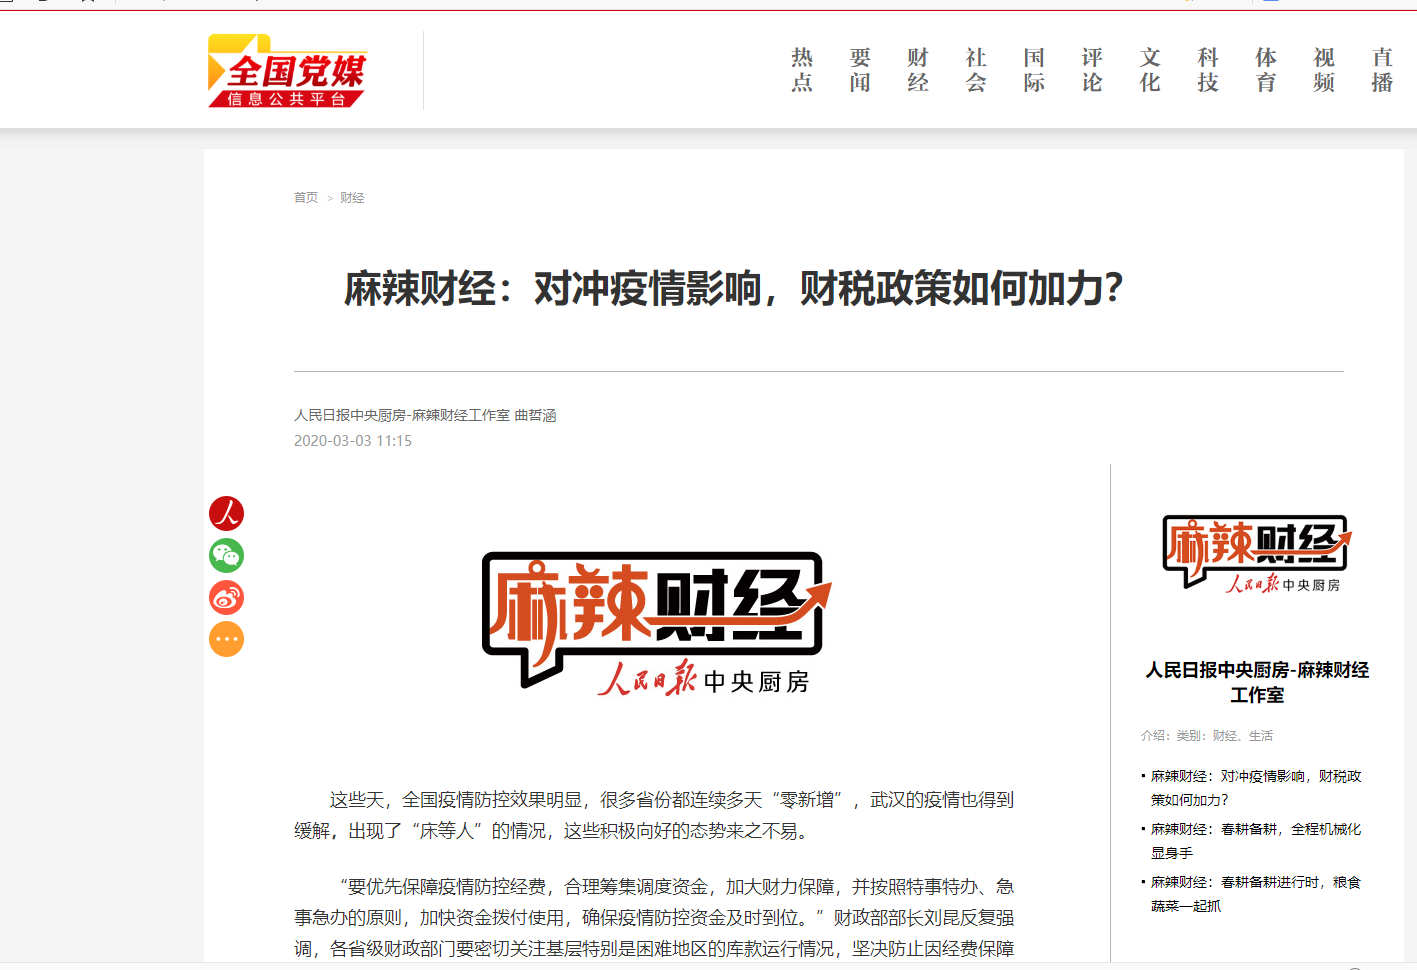Click paragraph starting “要优先保障疫情防控经费
1417x970 pixels.
click(654, 917)
